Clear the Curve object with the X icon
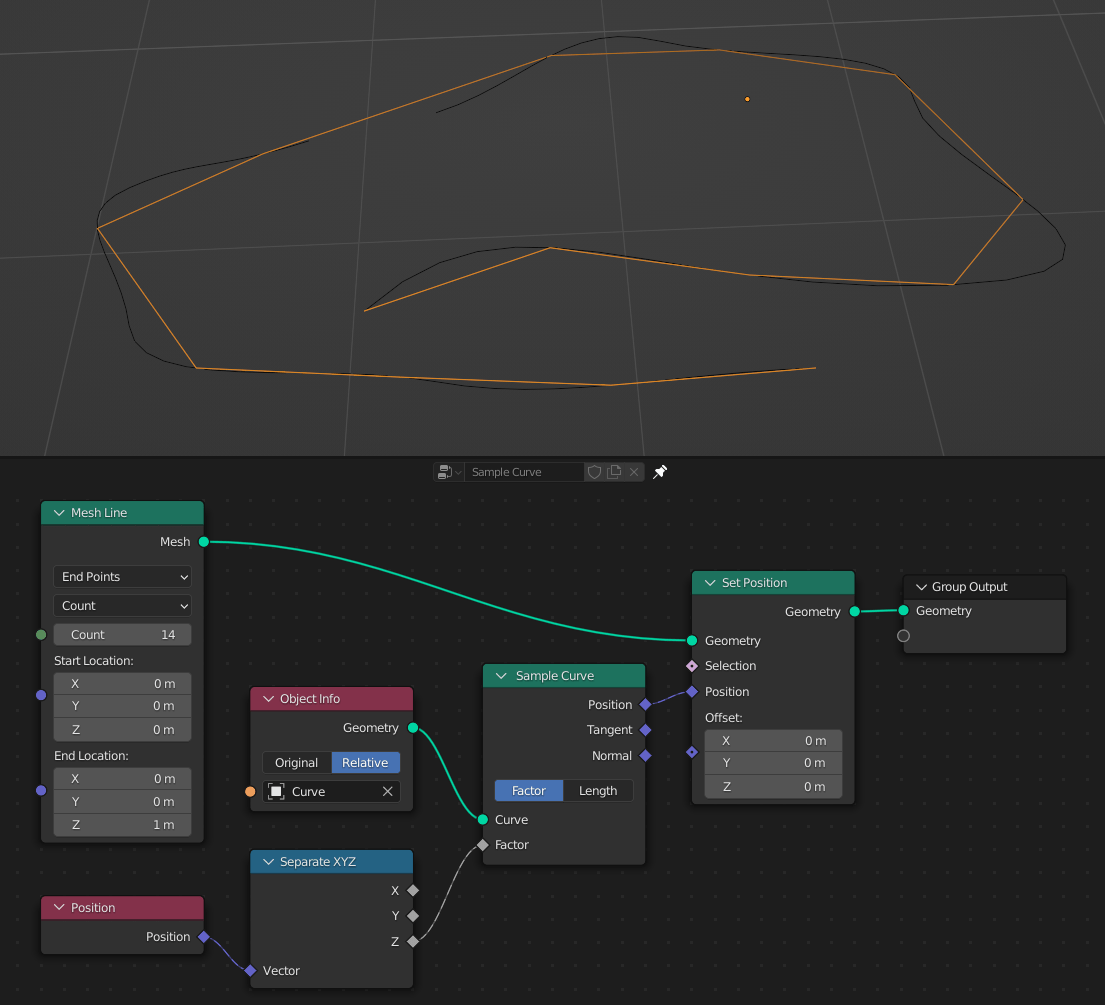Viewport: 1105px width, 1005px height. click(387, 791)
